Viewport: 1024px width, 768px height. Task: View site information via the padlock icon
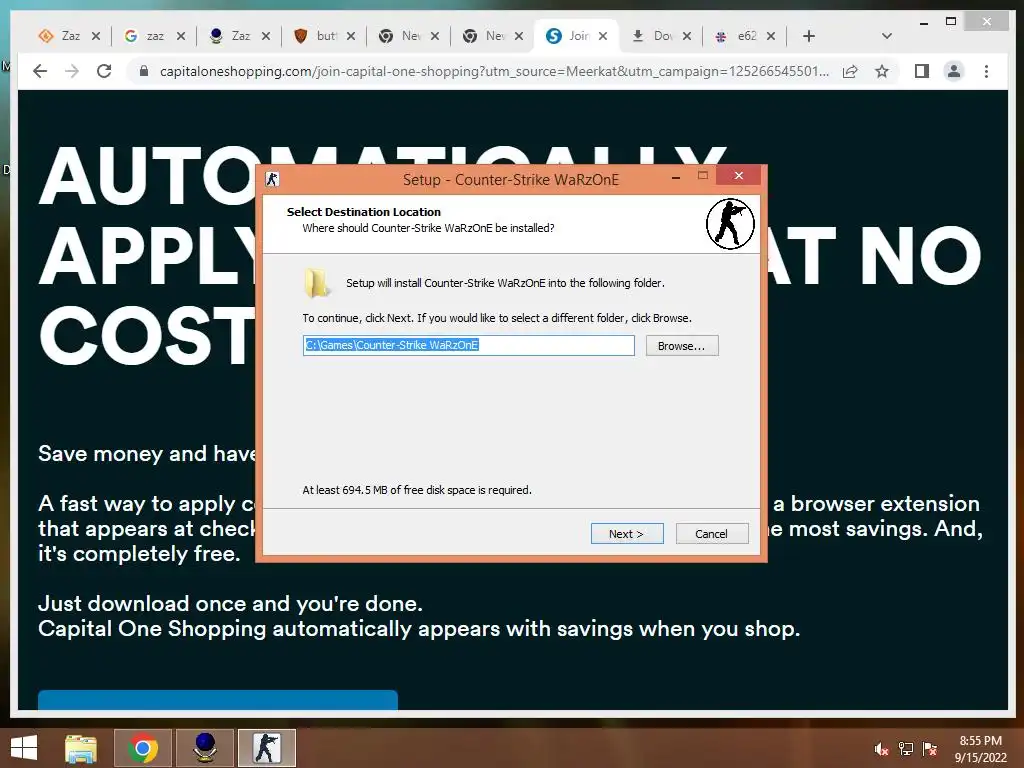point(144,71)
